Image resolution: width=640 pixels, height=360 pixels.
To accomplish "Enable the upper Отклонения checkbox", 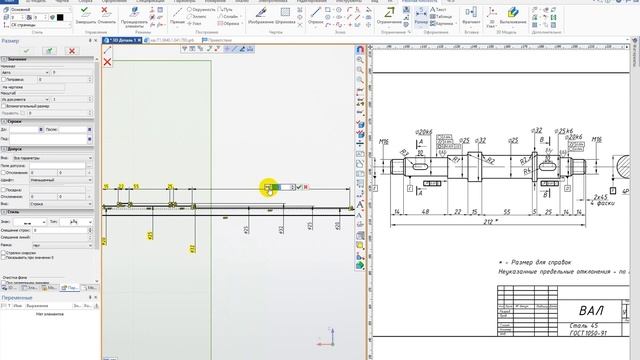I will 4,173.
